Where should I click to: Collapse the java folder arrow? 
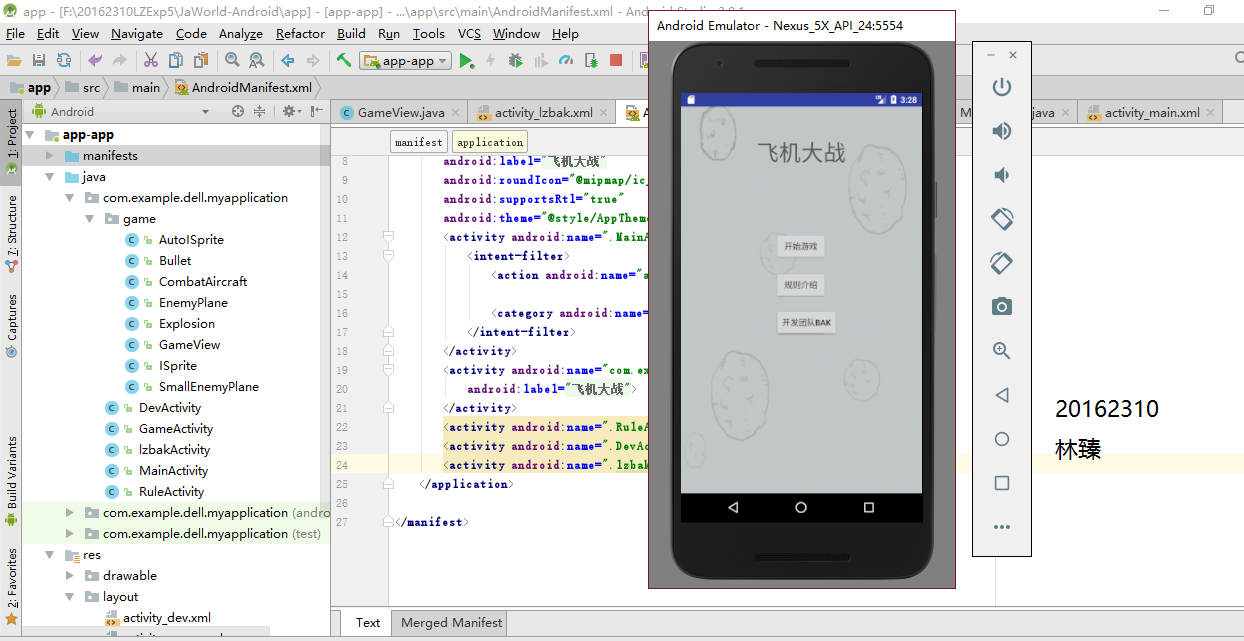(x=49, y=177)
